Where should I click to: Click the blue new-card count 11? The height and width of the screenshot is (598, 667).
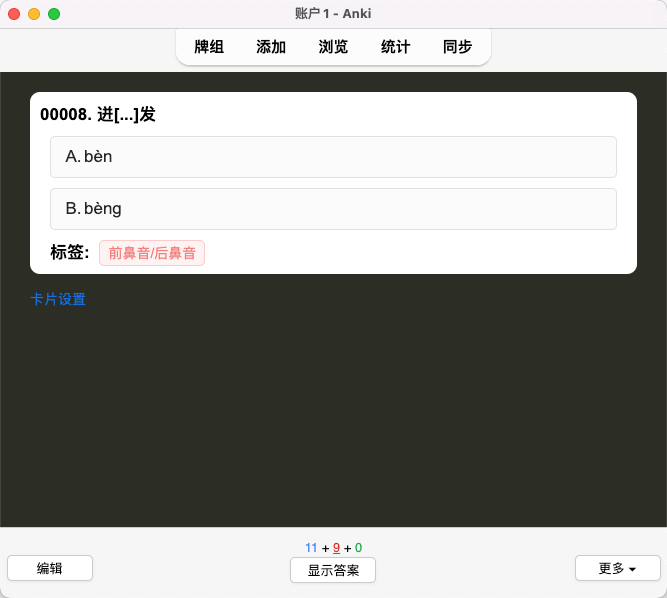[311, 547]
